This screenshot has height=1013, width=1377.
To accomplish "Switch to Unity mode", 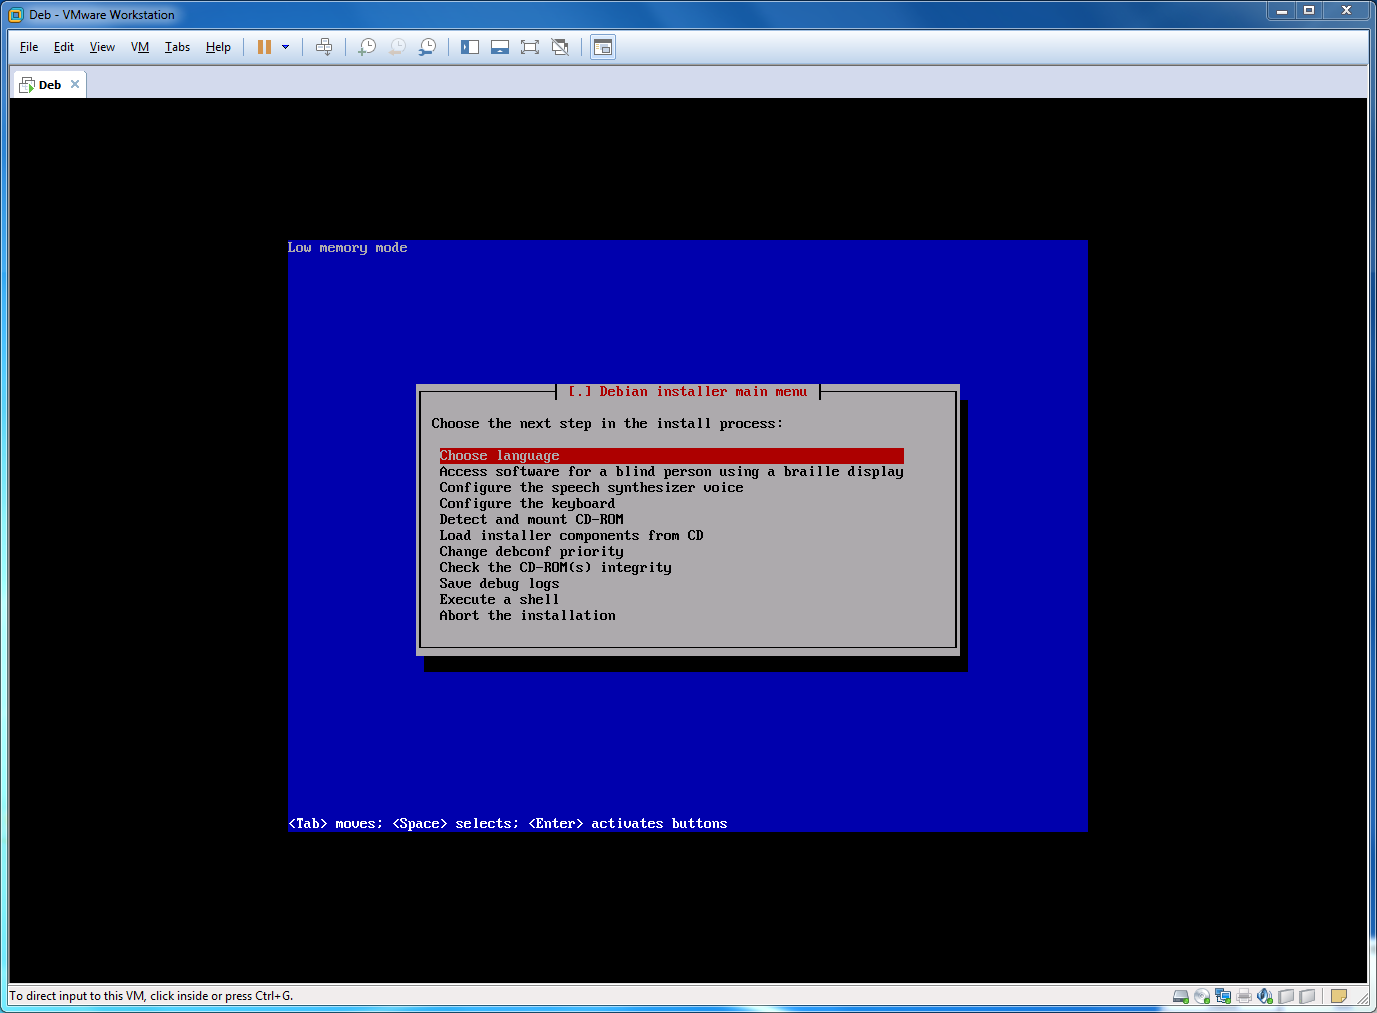I will coord(560,47).
